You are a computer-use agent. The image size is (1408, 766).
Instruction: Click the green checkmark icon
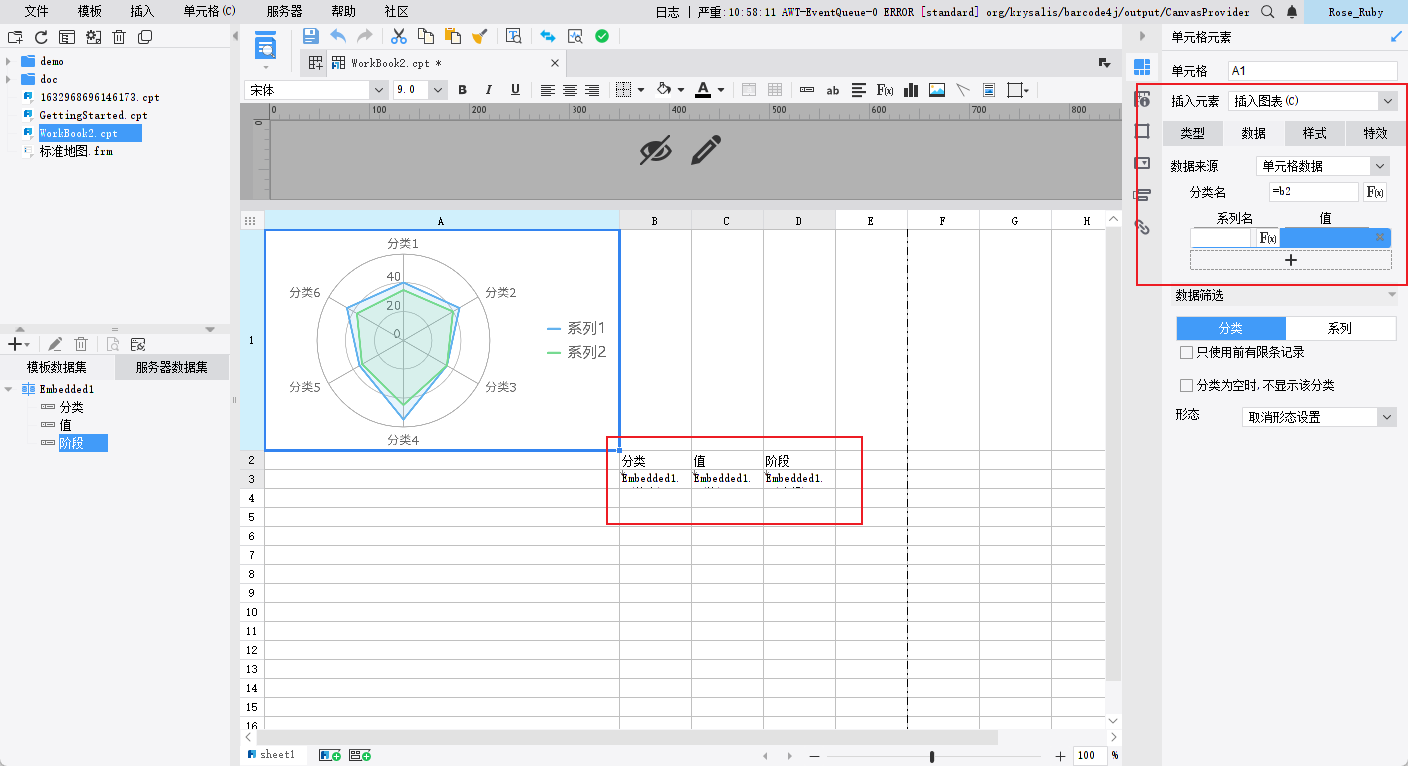(x=601, y=36)
